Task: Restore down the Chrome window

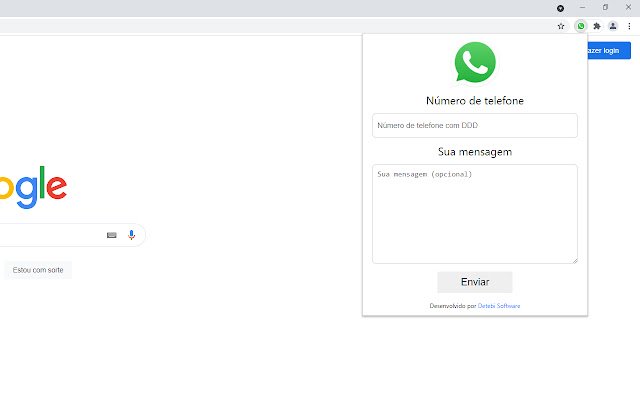Action: click(x=605, y=7)
